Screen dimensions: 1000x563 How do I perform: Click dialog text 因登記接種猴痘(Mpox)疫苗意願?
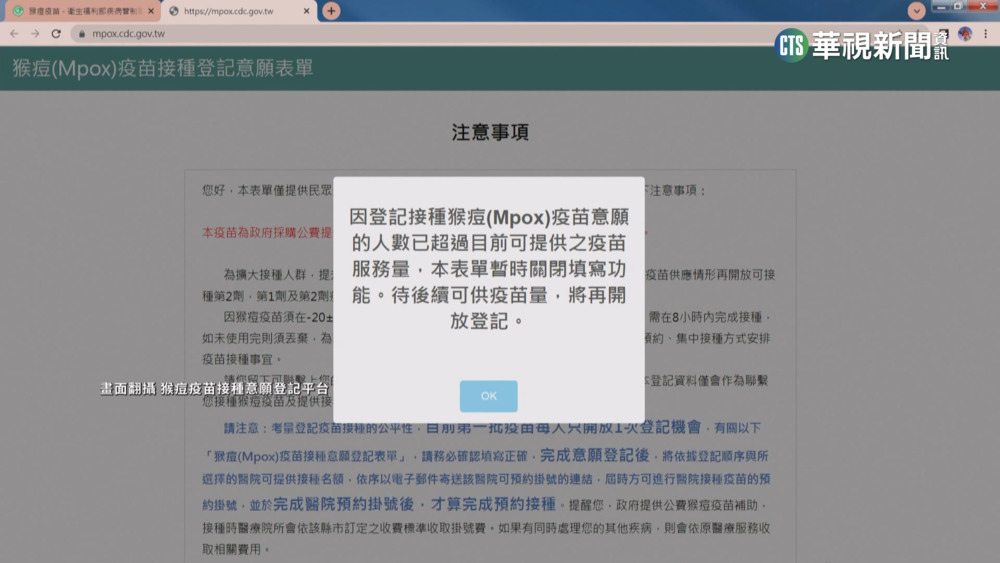pos(489,217)
